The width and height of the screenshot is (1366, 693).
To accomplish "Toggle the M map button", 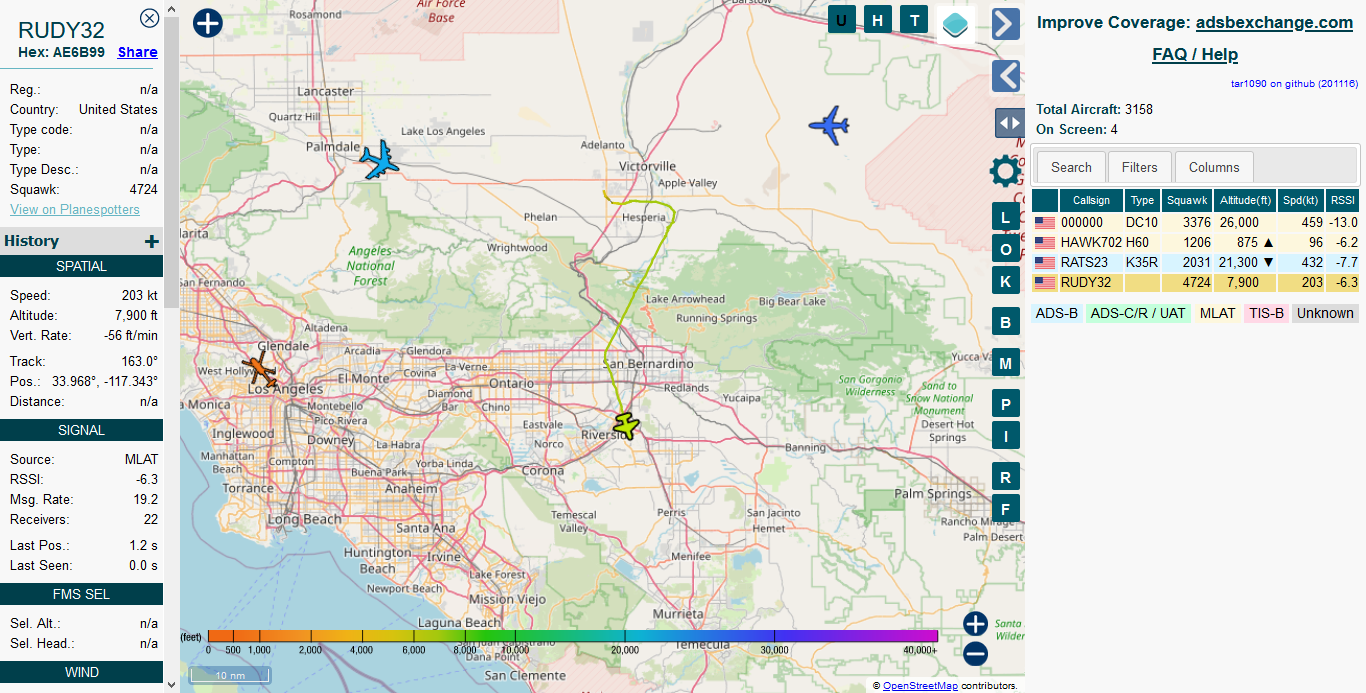I will pos(1005,364).
